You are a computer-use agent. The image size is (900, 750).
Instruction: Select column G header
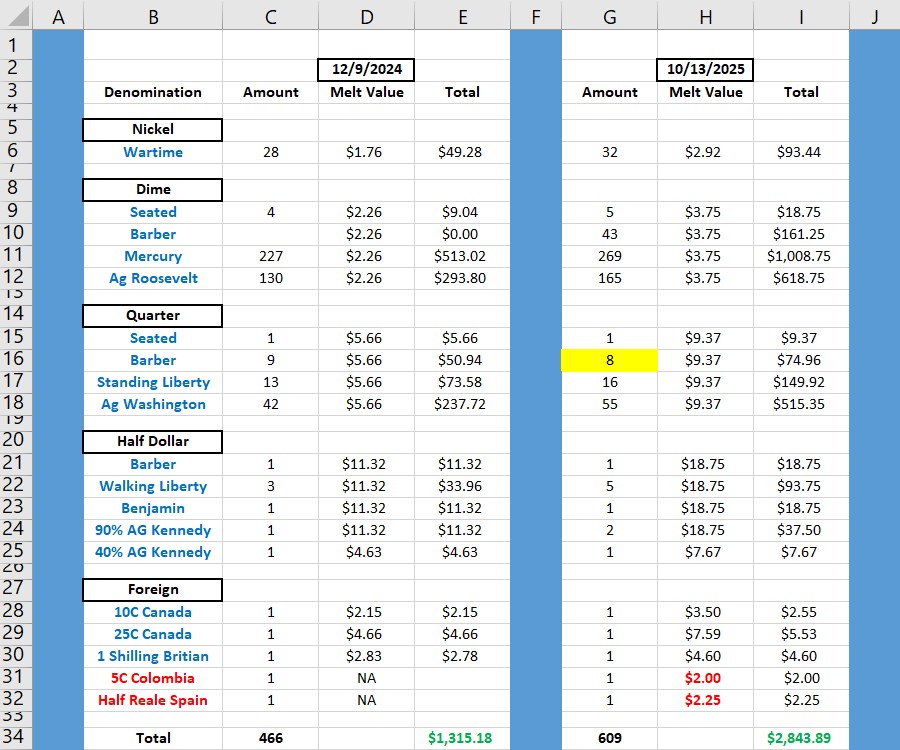click(609, 15)
